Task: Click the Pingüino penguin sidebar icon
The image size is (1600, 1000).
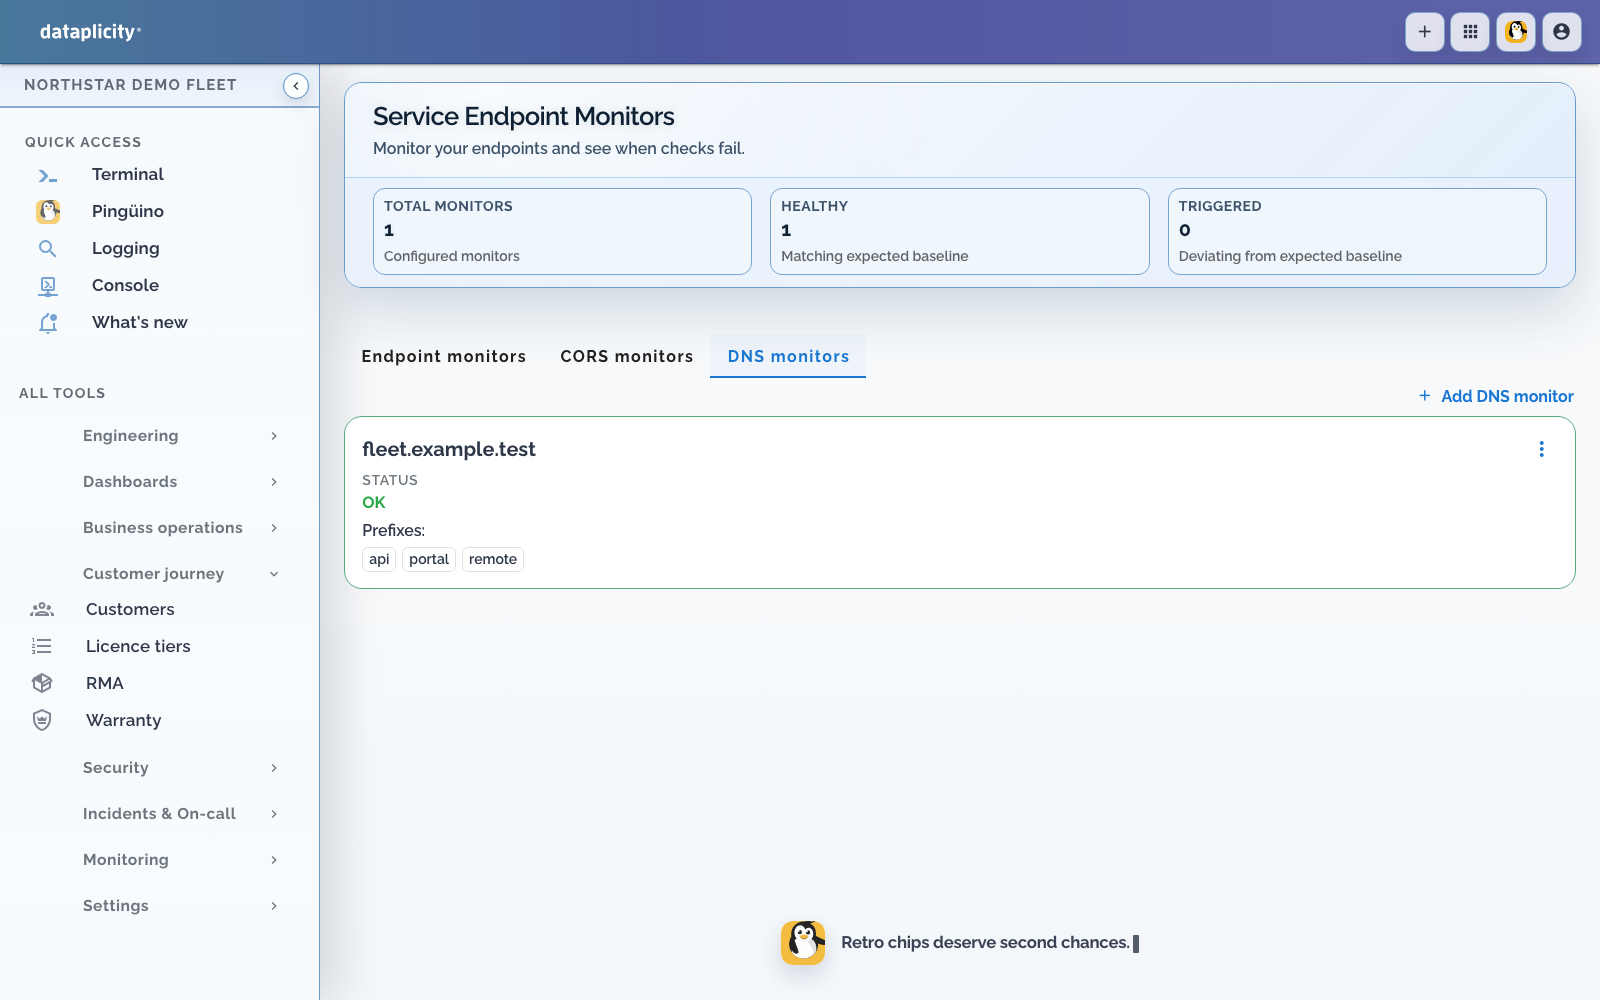Action: [x=48, y=211]
